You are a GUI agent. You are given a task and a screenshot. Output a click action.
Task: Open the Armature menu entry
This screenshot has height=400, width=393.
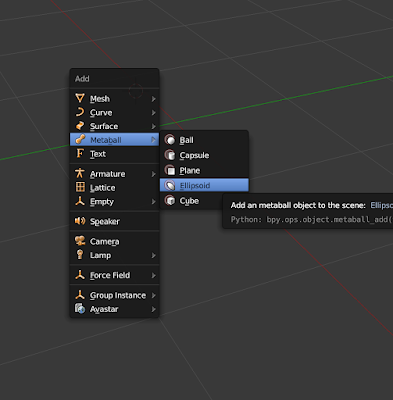pyautogui.click(x=114, y=174)
